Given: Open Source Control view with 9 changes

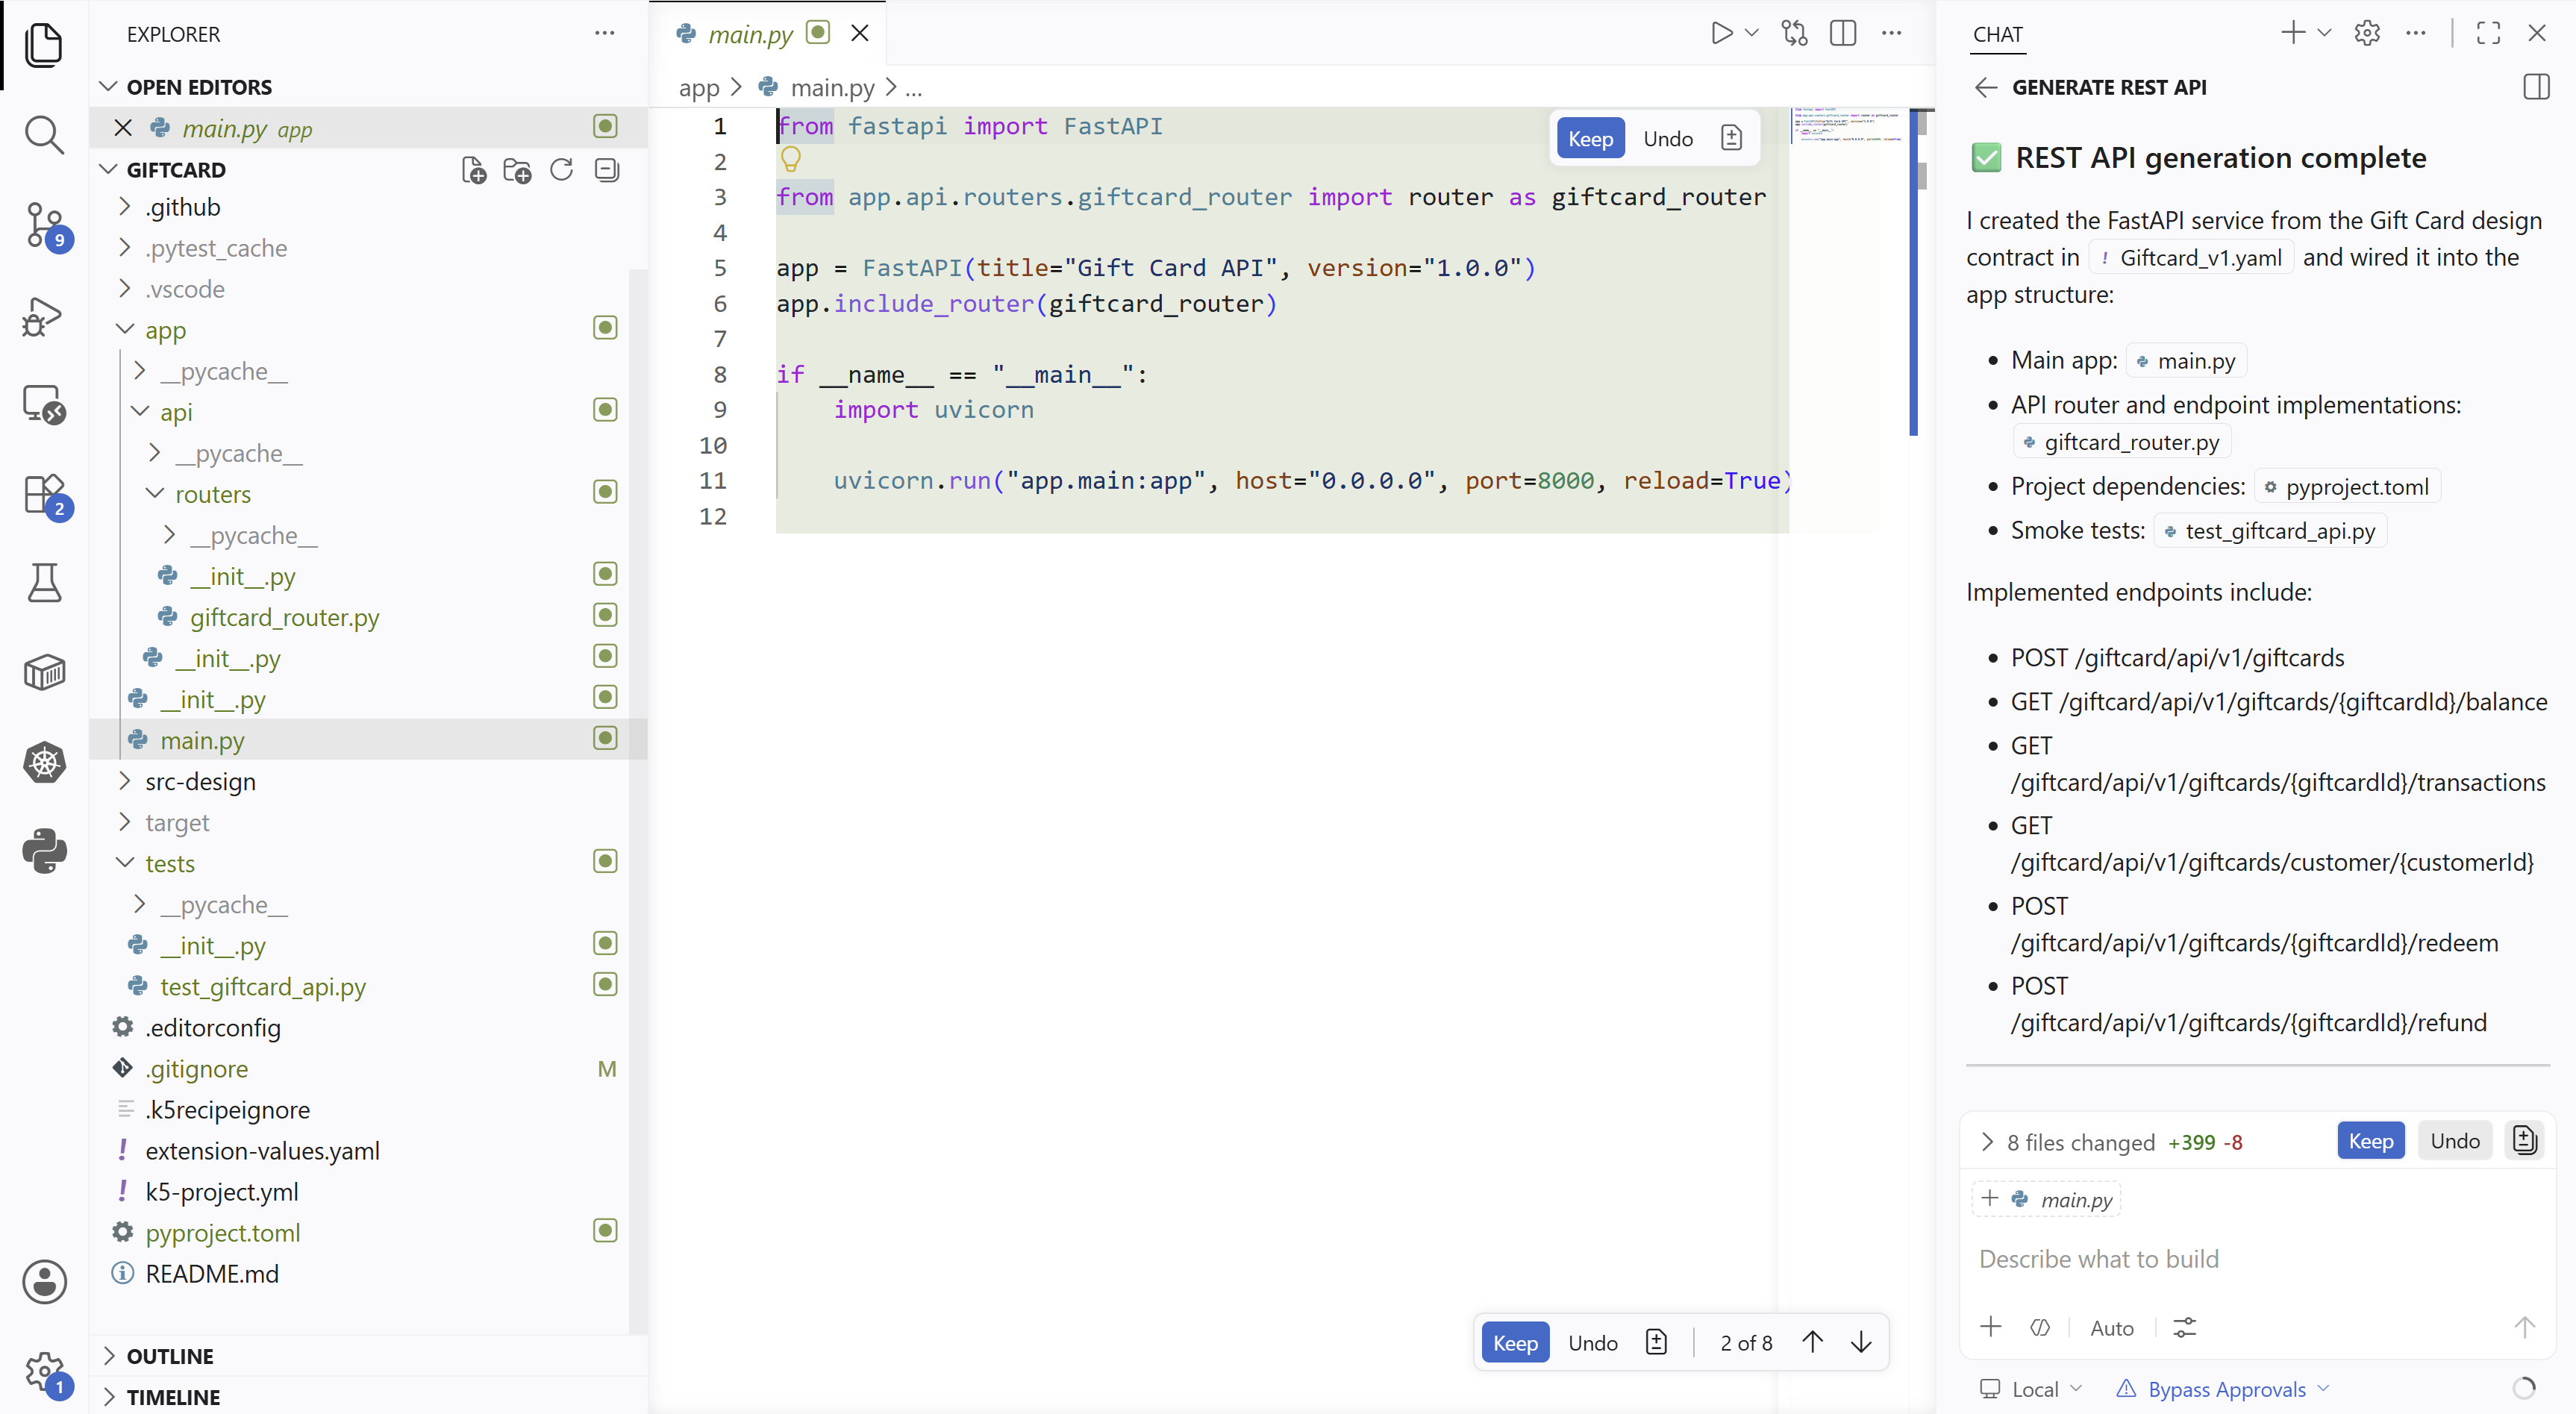Looking at the screenshot, I should (x=44, y=225).
